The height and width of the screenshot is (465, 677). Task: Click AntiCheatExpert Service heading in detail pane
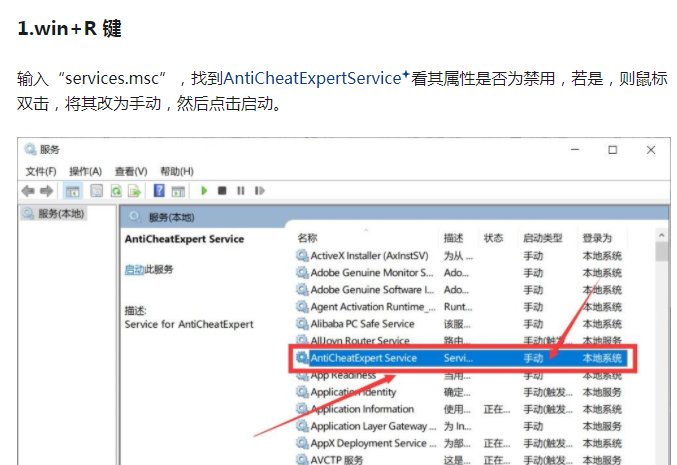[x=184, y=239]
